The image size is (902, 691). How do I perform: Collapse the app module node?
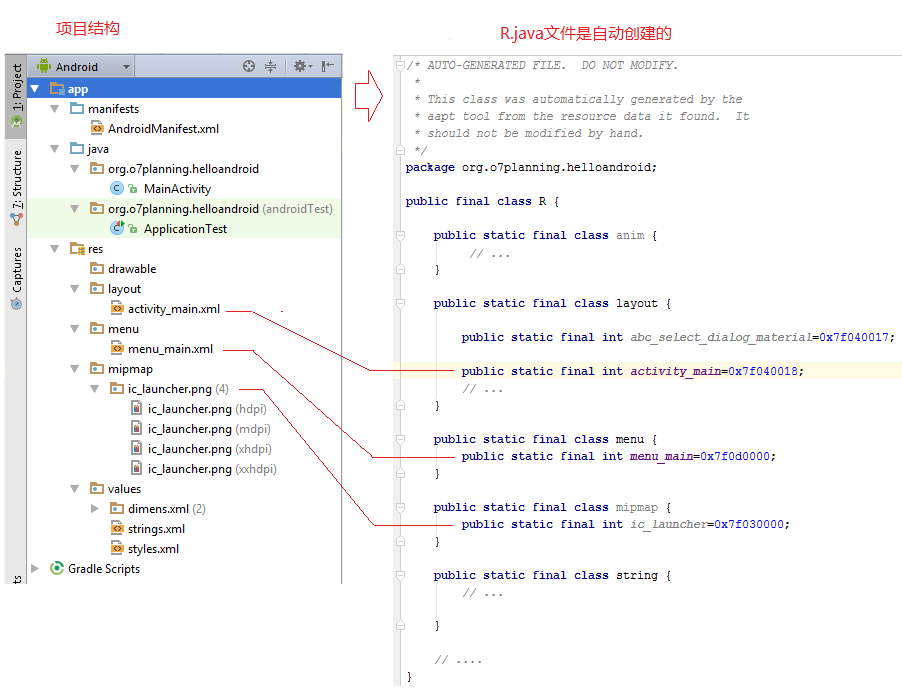(x=35, y=89)
